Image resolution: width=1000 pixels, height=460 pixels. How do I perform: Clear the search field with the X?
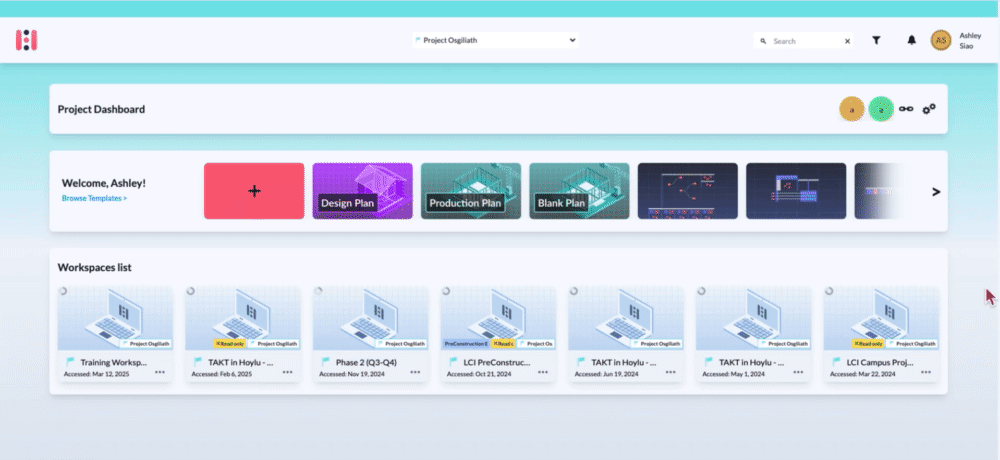[848, 41]
